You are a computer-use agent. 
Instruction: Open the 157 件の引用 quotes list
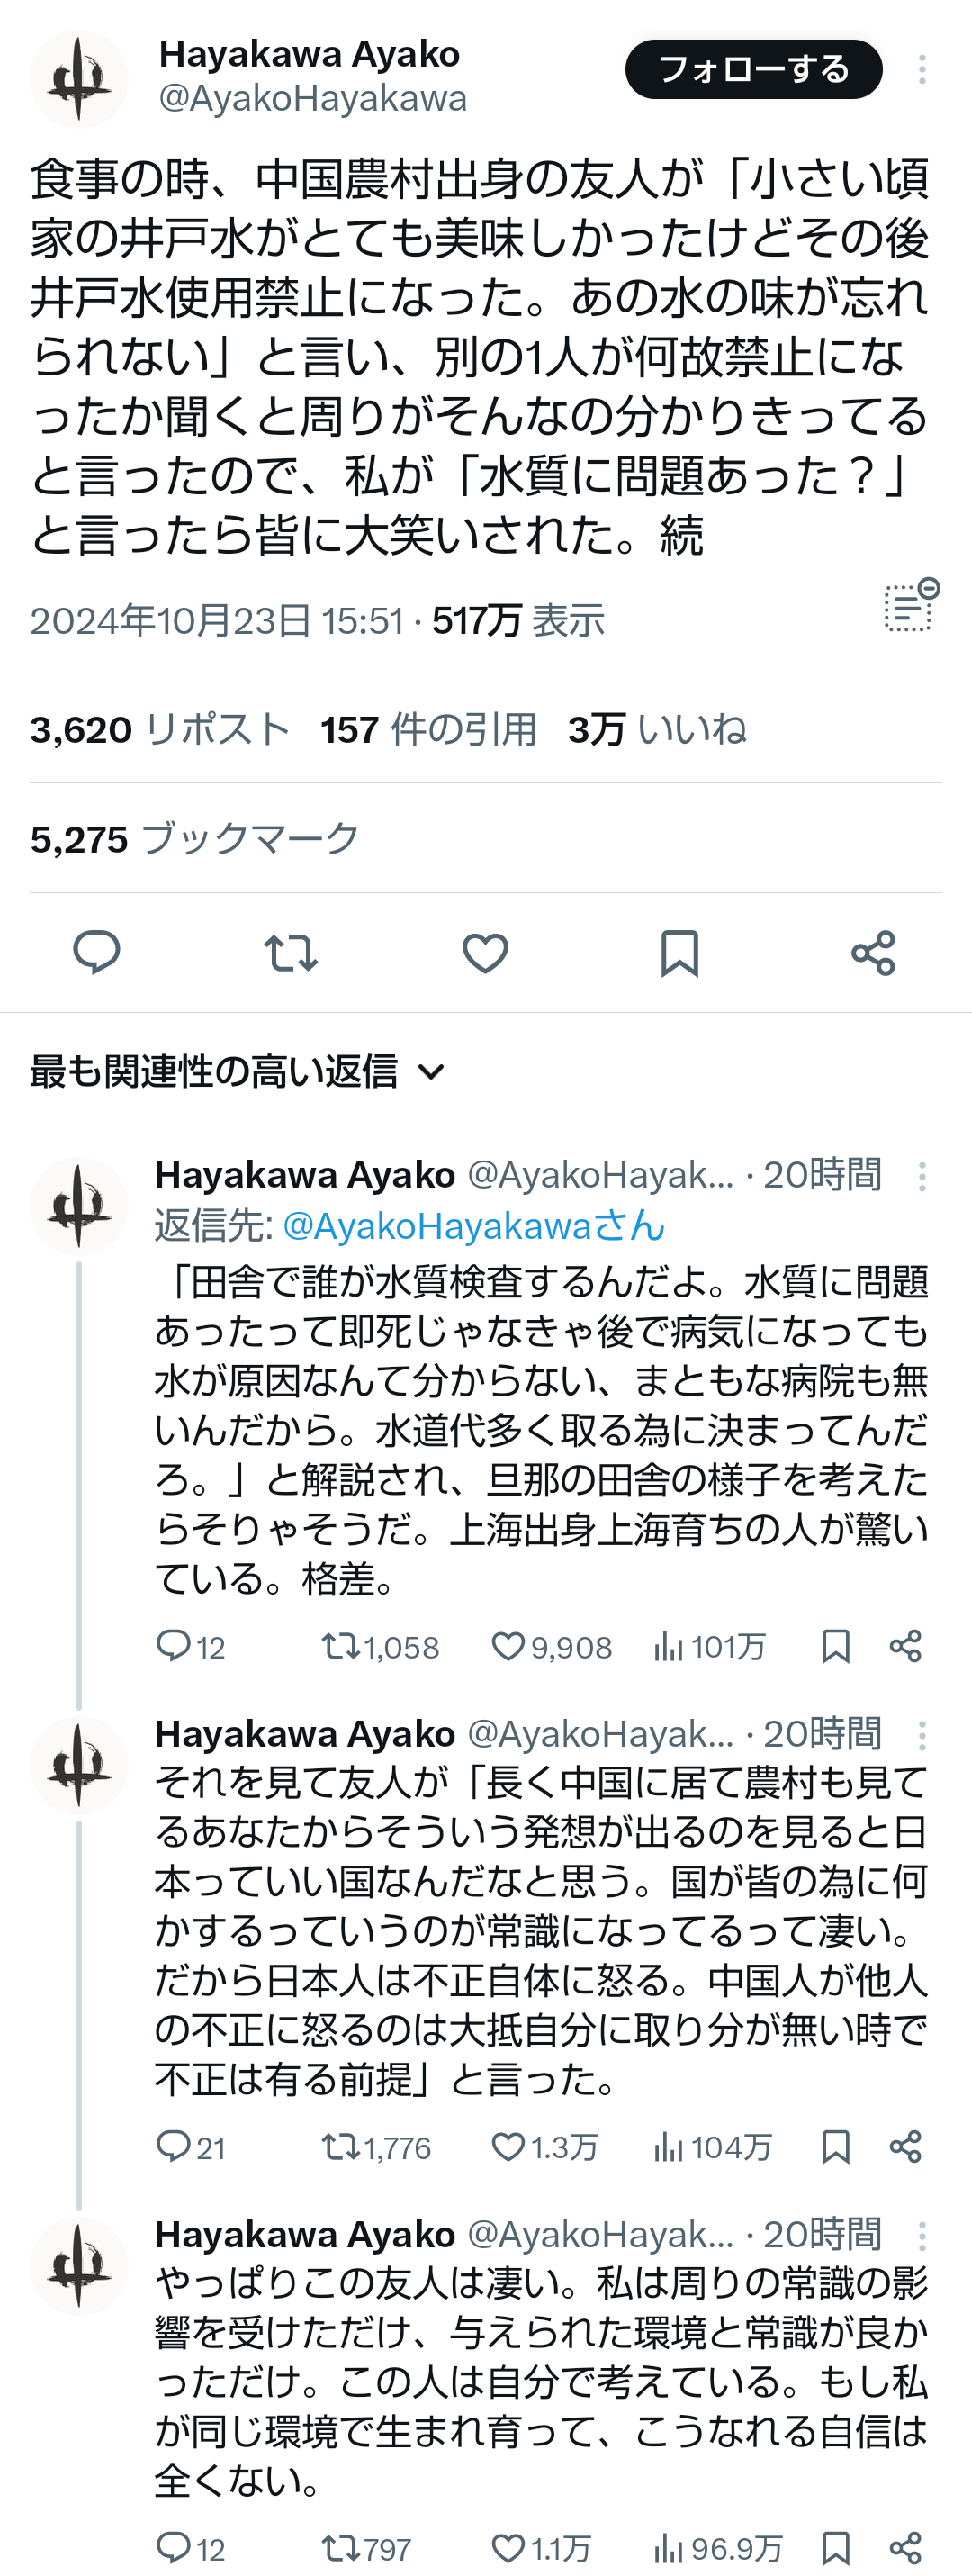click(428, 730)
